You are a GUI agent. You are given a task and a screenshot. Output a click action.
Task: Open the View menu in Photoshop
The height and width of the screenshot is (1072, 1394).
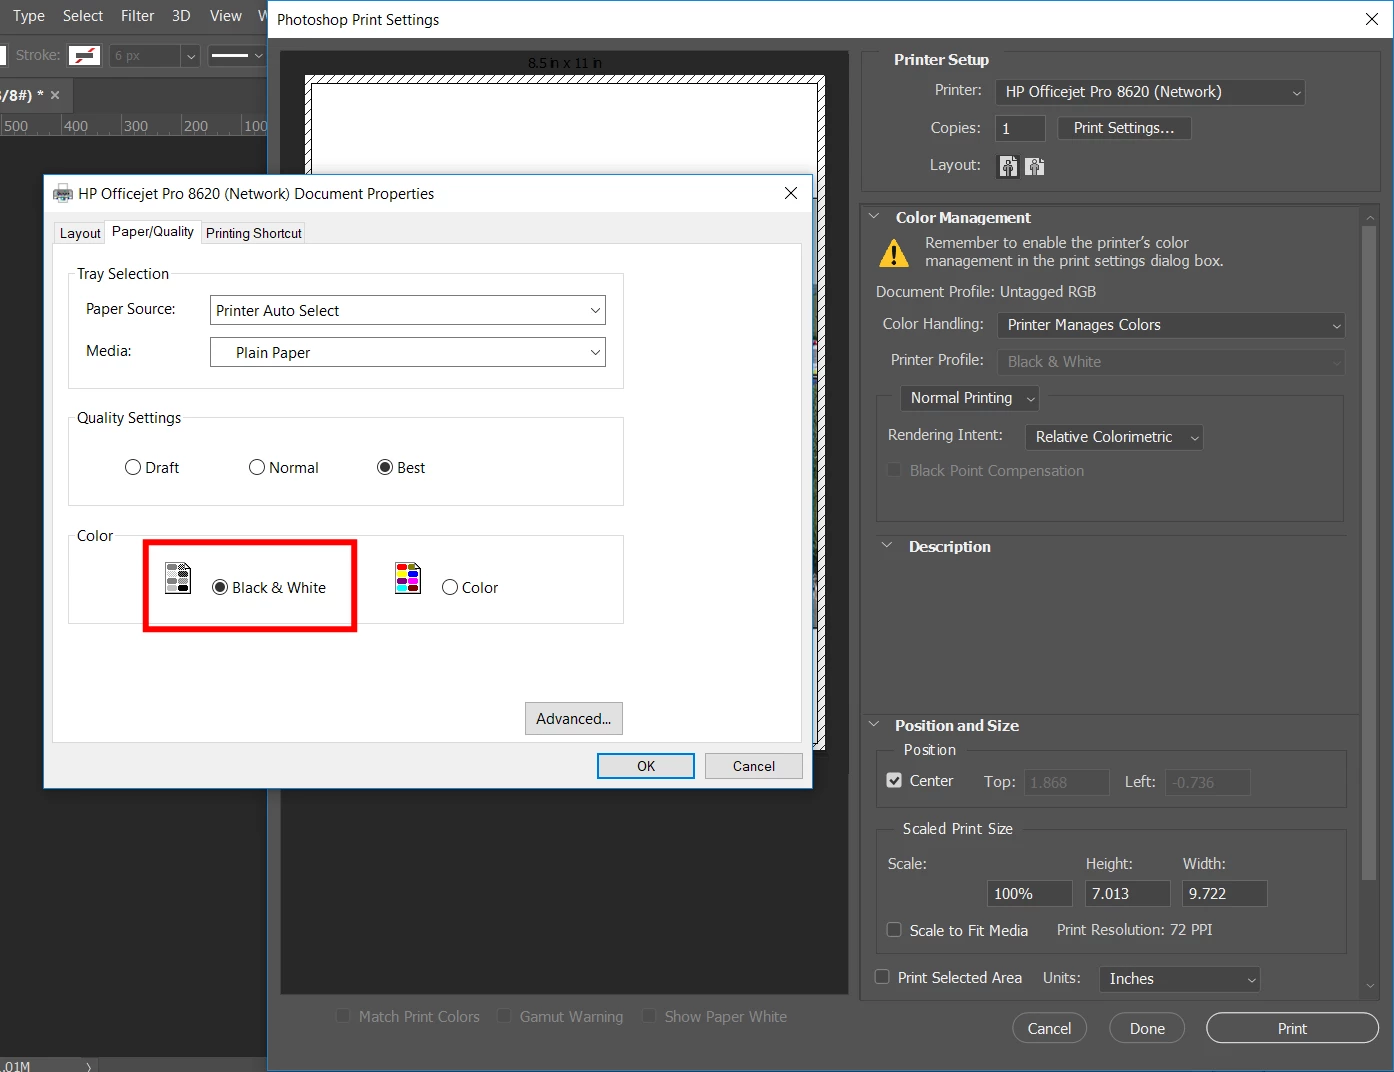226,16
